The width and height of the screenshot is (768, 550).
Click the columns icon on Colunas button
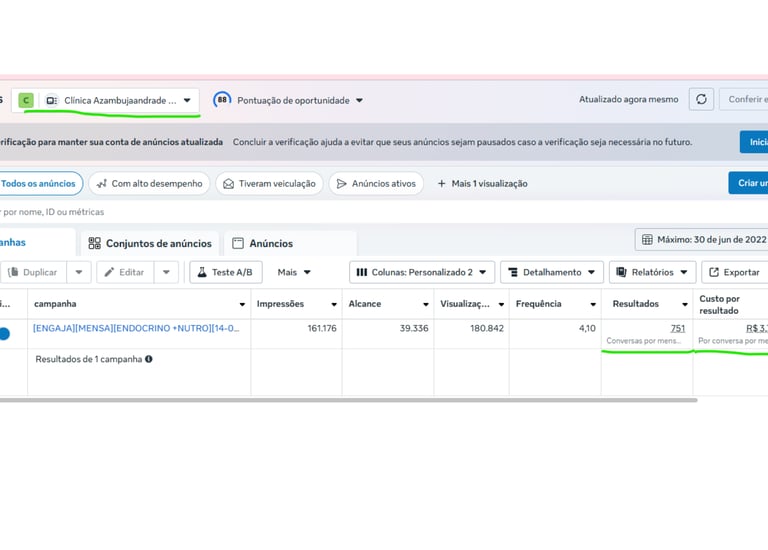[362, 272]
